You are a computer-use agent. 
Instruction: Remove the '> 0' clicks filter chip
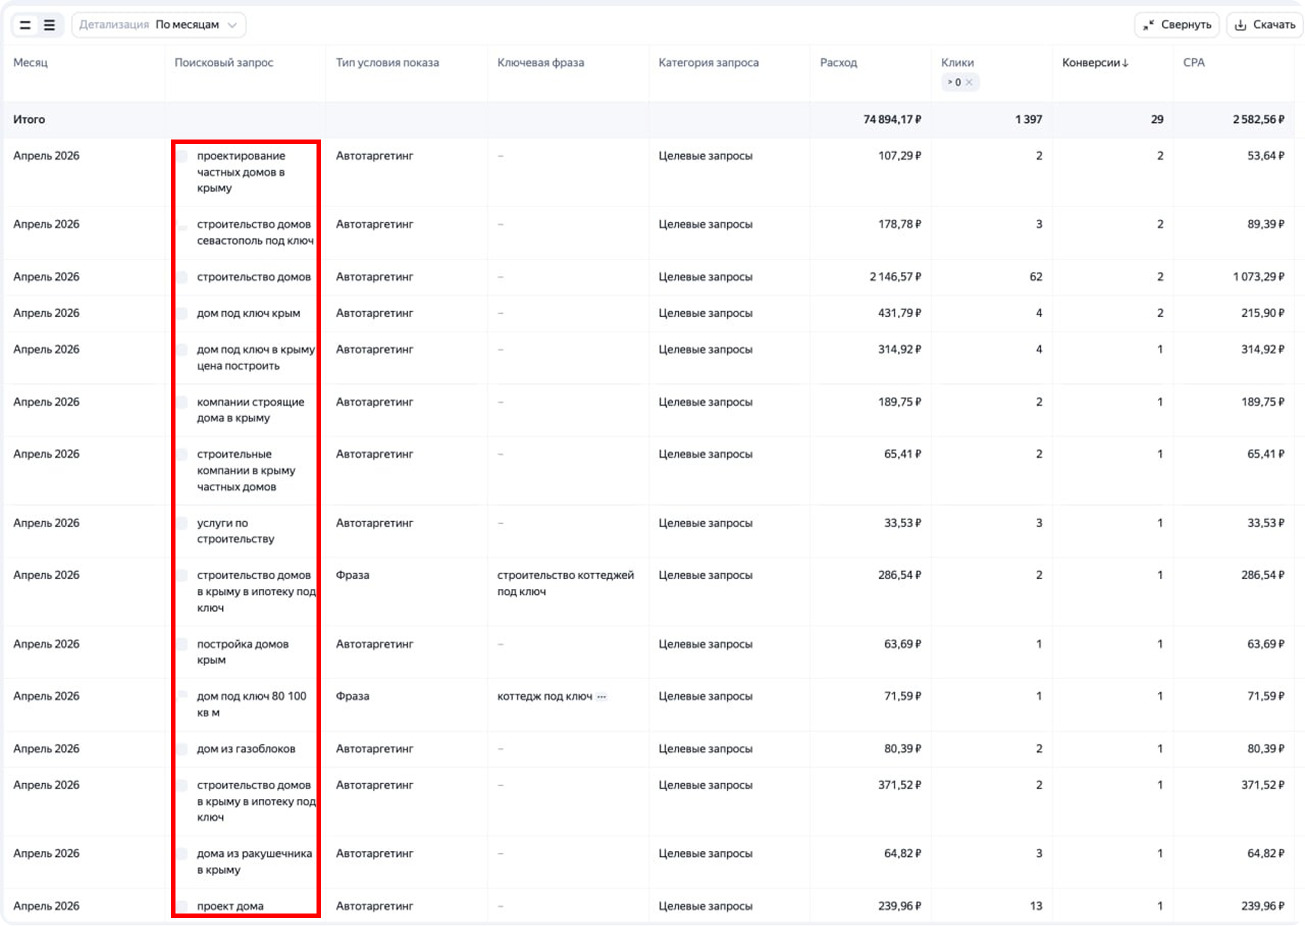coord(969,82)
